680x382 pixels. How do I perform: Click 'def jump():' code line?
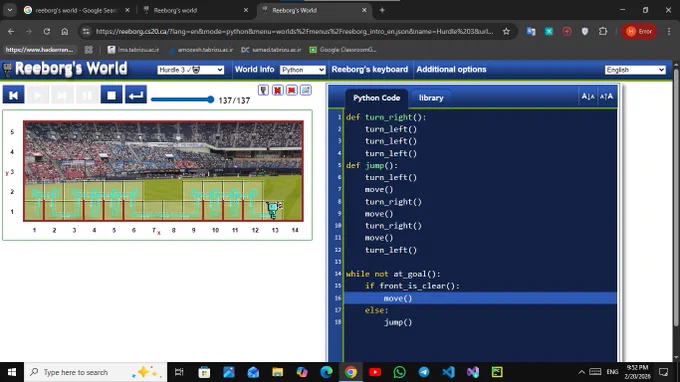pyautogui.click(x=372, y=166)
